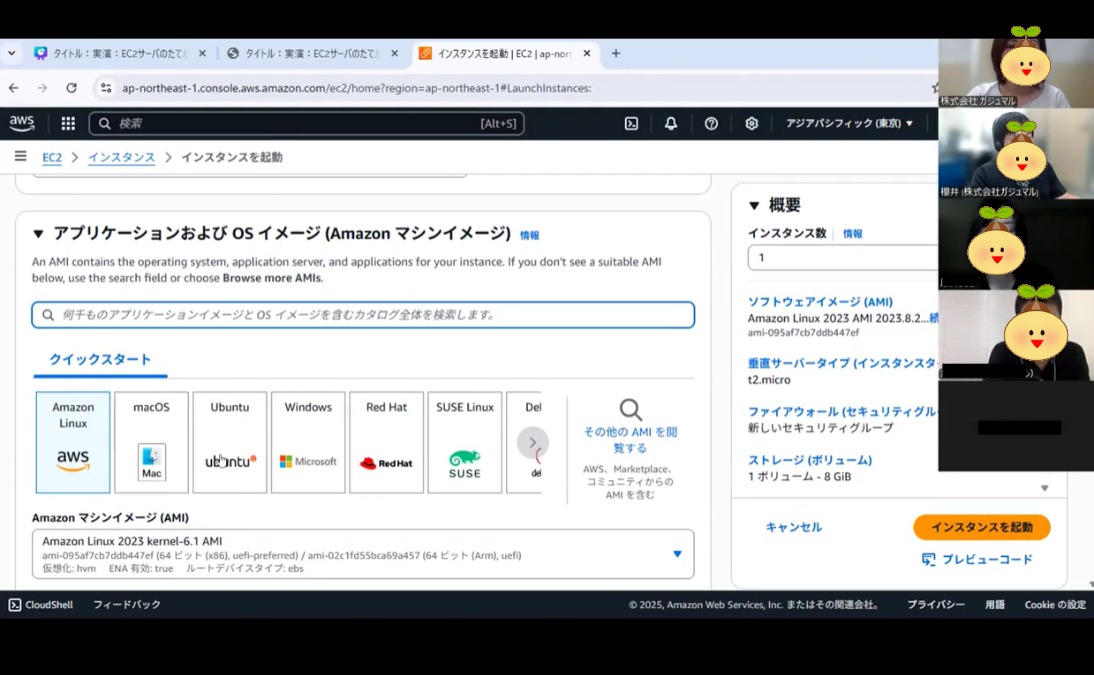Viewport: 1094px width, 675px height.
Task: Select the Windows AMI tile
Action: [x=308, y=442]
